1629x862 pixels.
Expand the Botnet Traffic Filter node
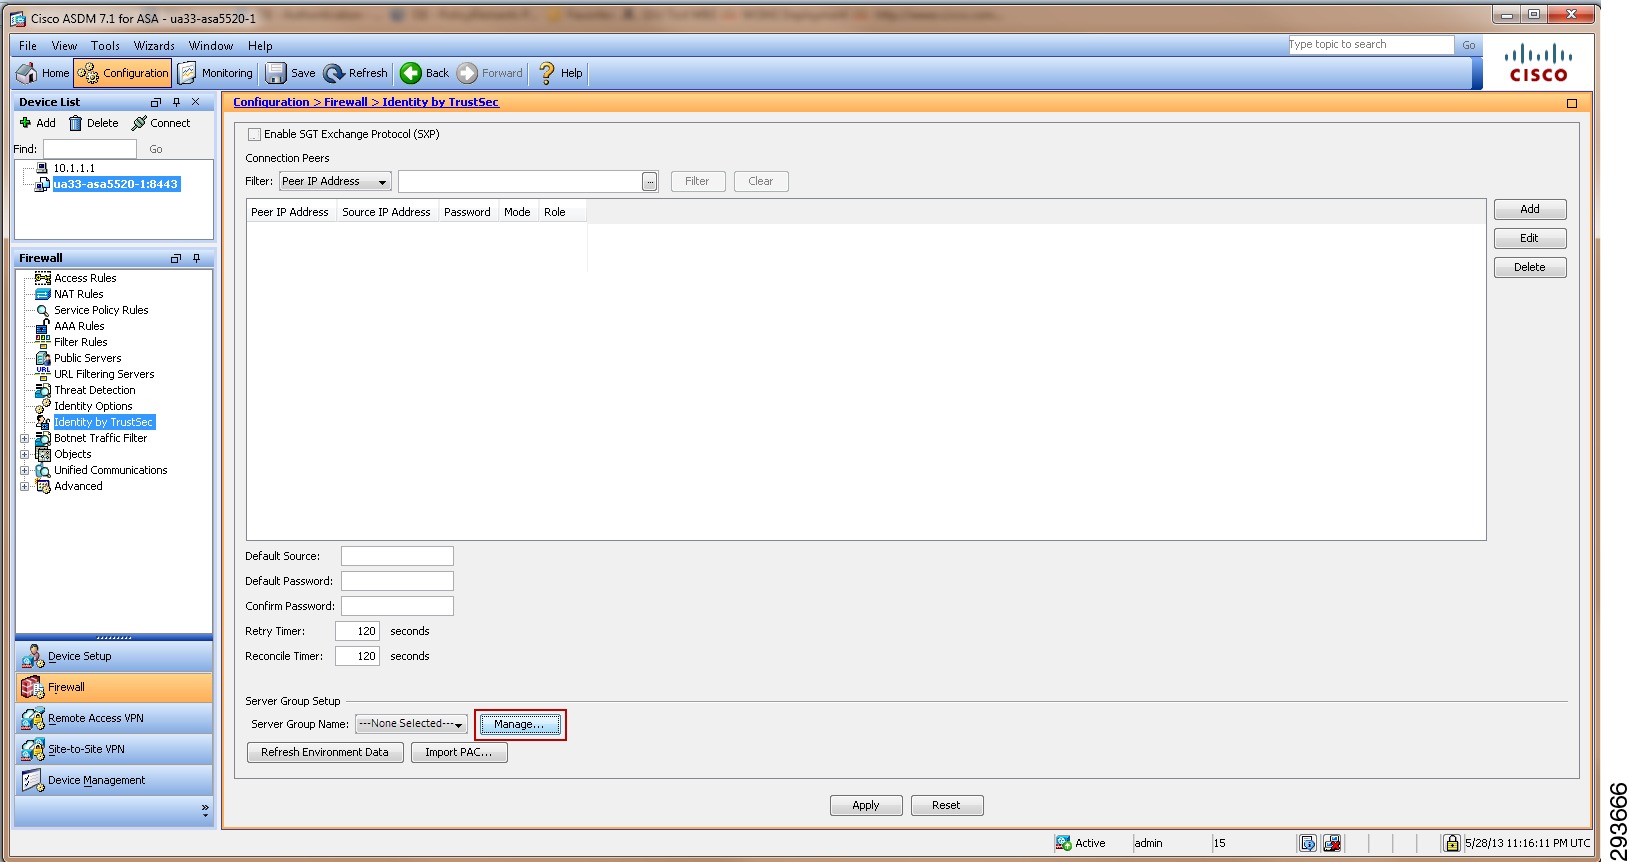(25, 438)
